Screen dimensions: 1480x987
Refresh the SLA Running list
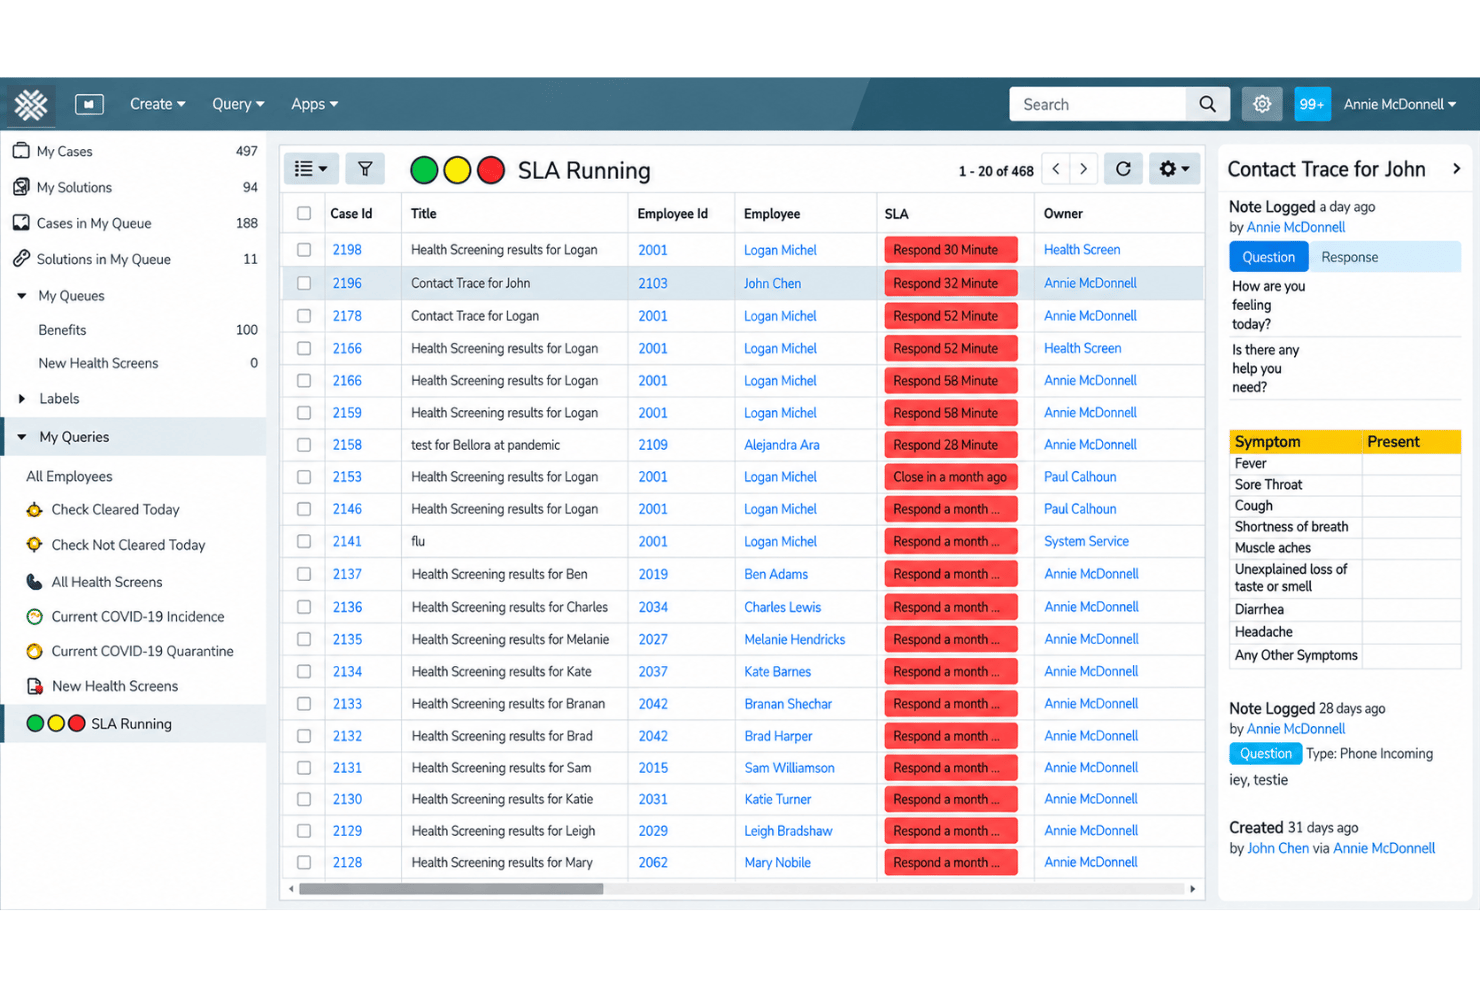point(1123,169)
